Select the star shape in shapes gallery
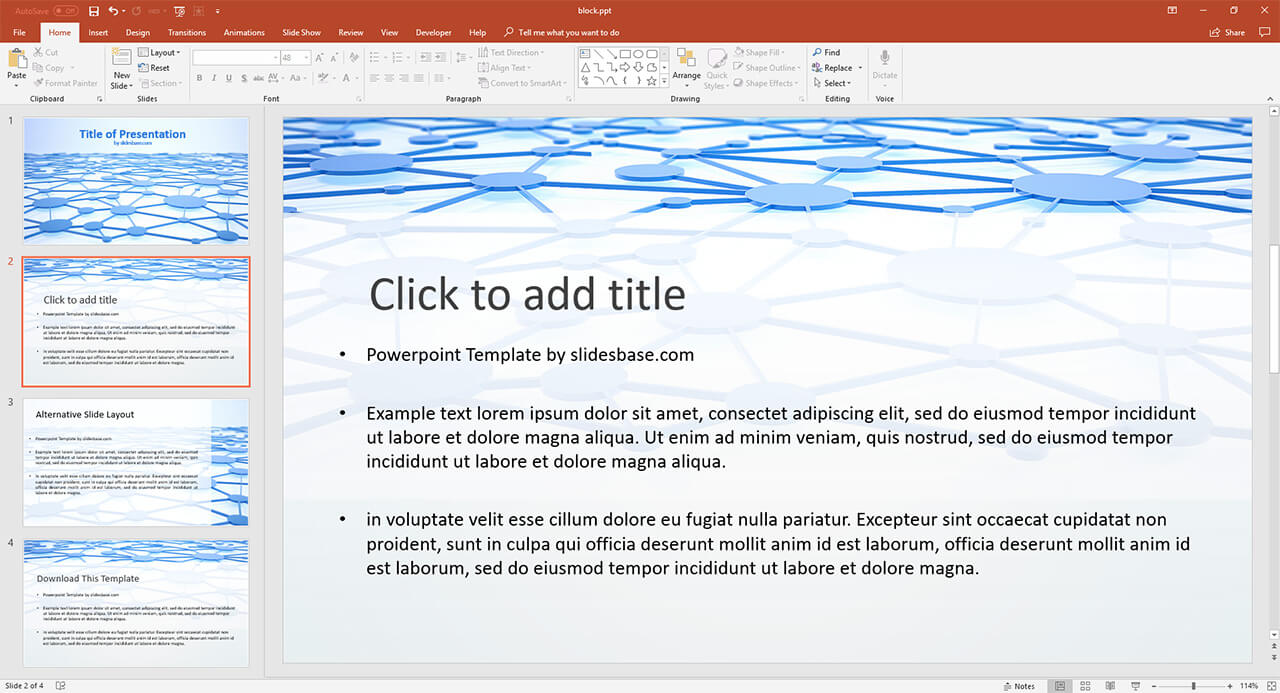Screen dimensions: 1280x693 (651, 81)
